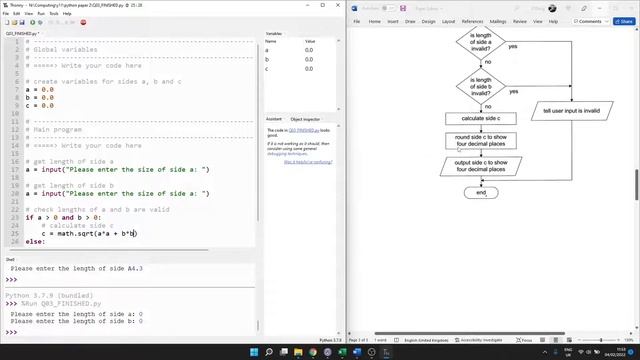
Task: Click 'Was it helpful or confusing?' link
Action: (x=308, y=162)
